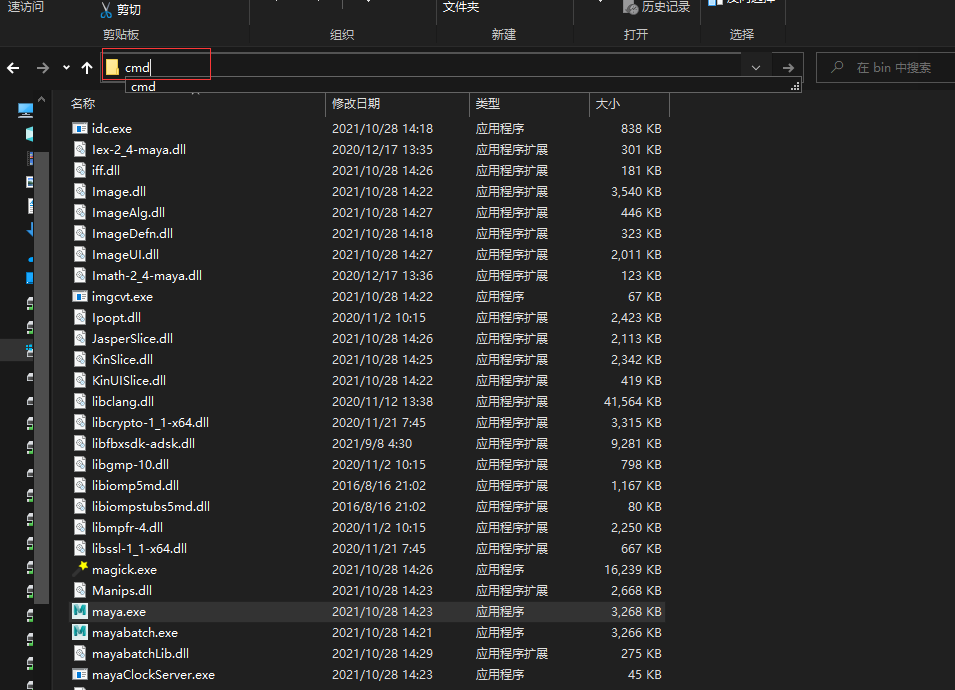Image resolution: width=955 pixels, height=690 pixels.
Task: Select the iff.dll file icon
Action: tap(79, 171)
